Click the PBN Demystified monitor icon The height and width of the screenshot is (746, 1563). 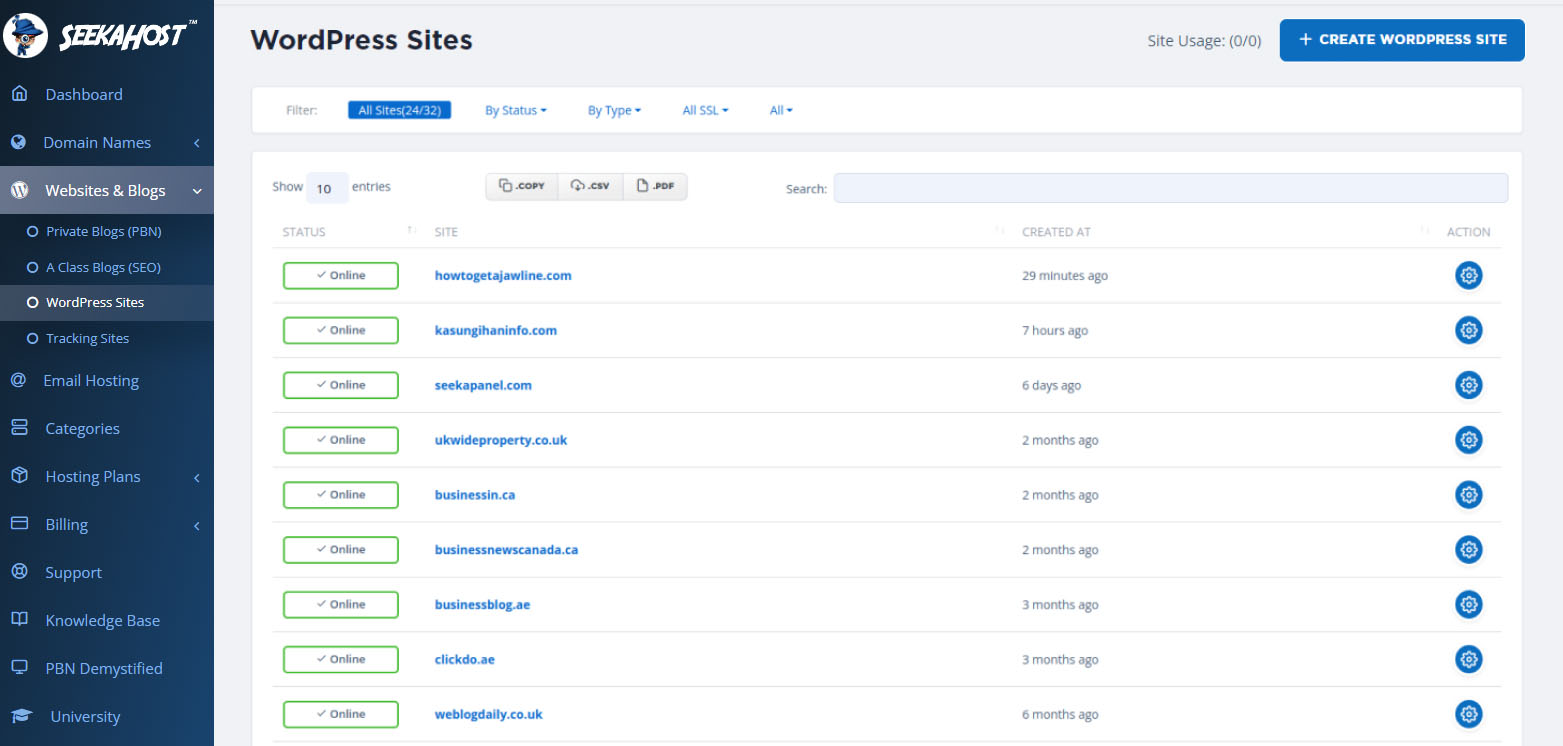(x=19, y=668)
